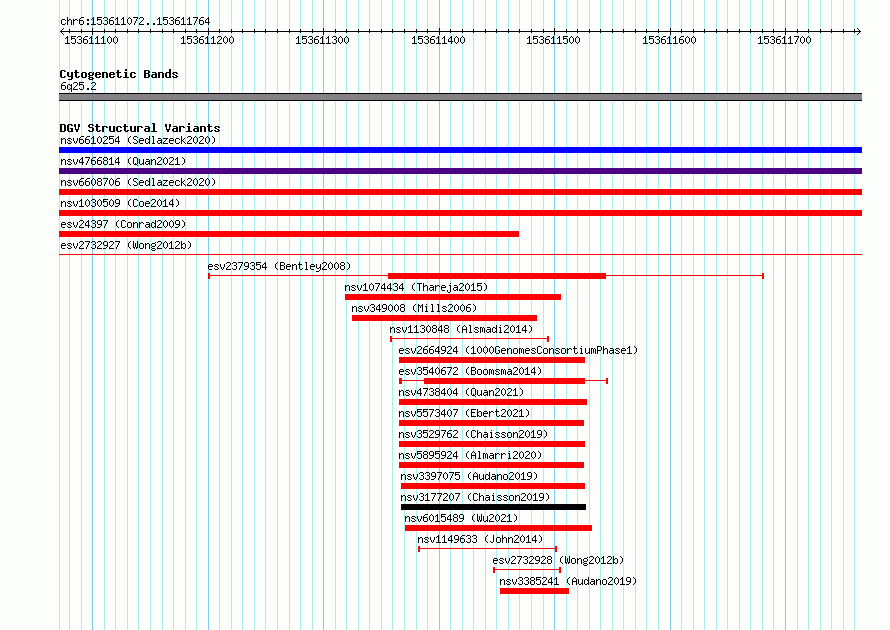Open the esv2732927 (Wong2012b) label
This screenshot has width=890, height=630.
click(x=126, y=245)
